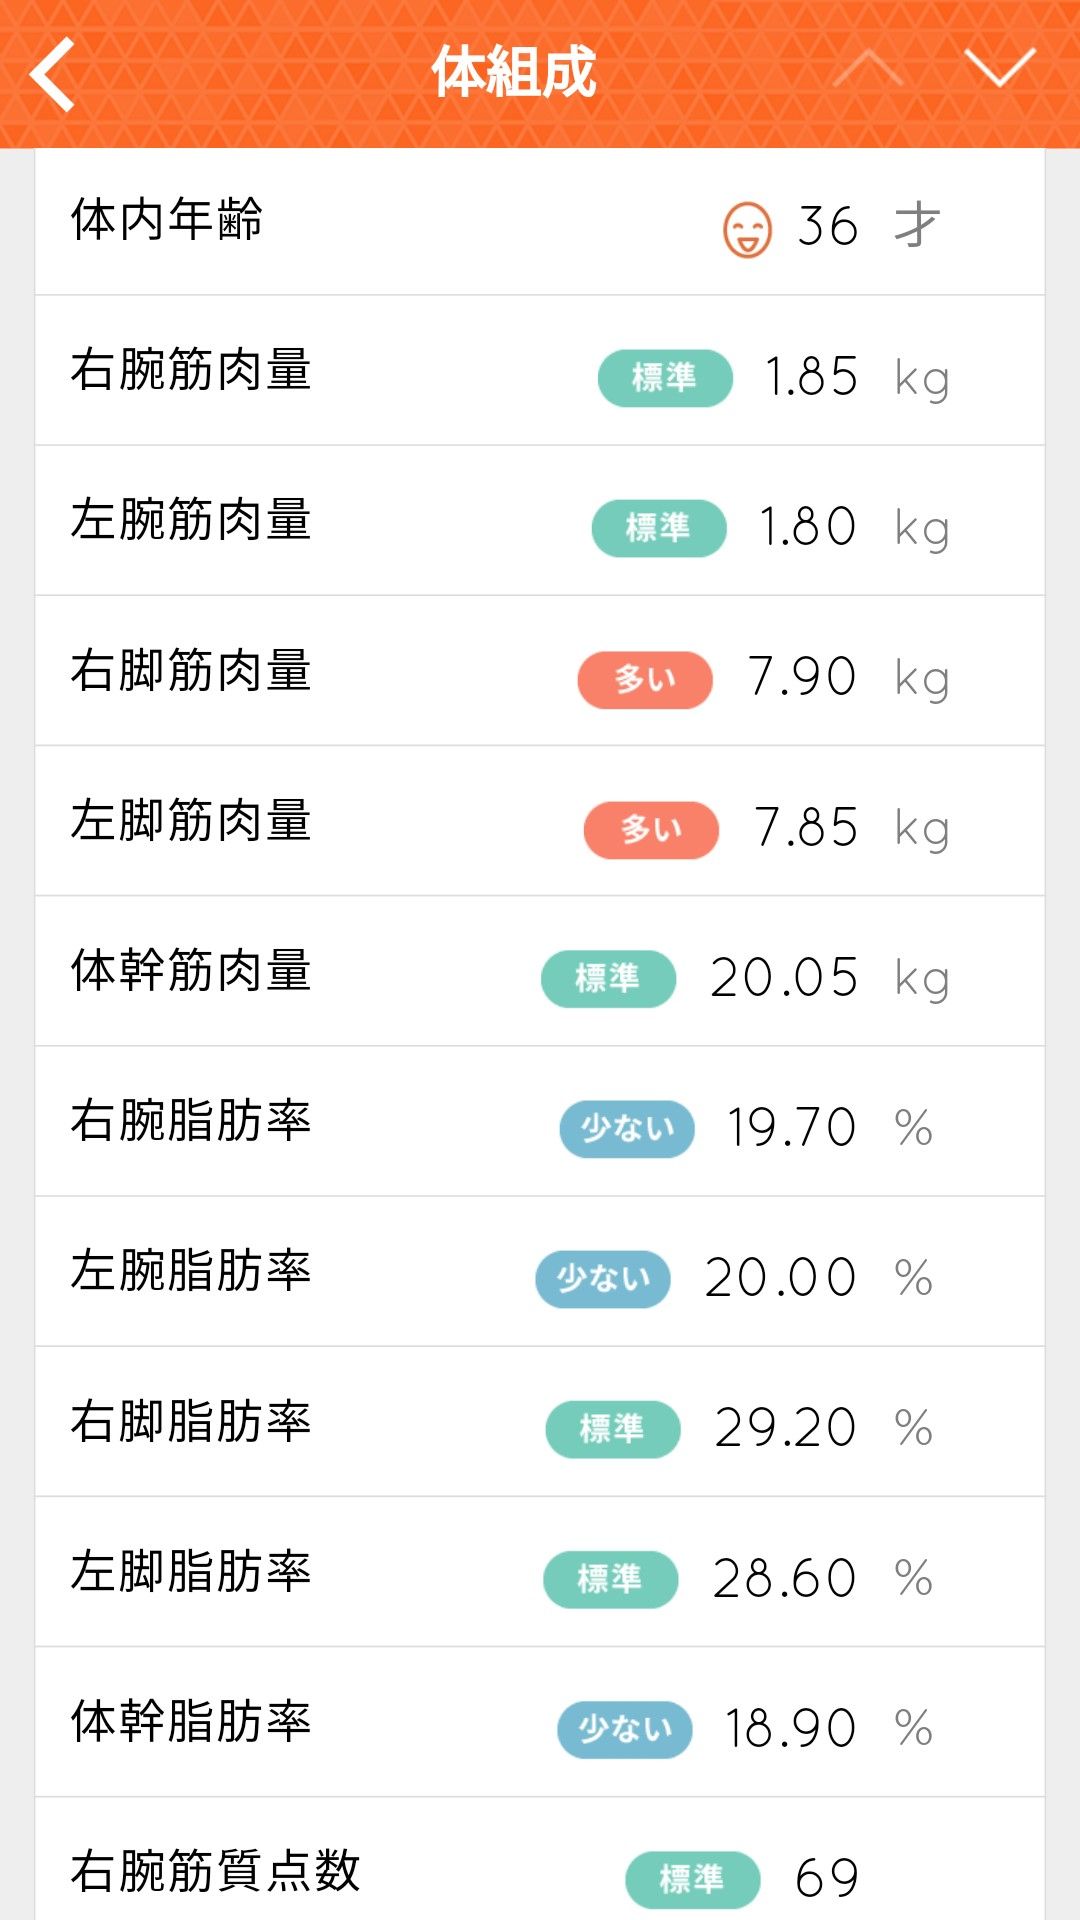1080x1920 pixels.
Task: Select the 左腕筋肉量 row label
Action: [x=191, y=520]
